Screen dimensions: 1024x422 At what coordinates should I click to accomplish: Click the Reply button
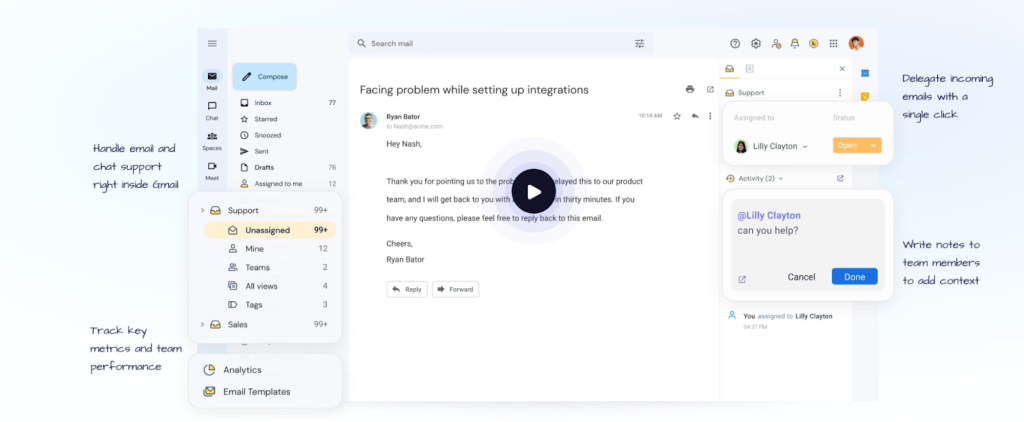tap(407, 289)
